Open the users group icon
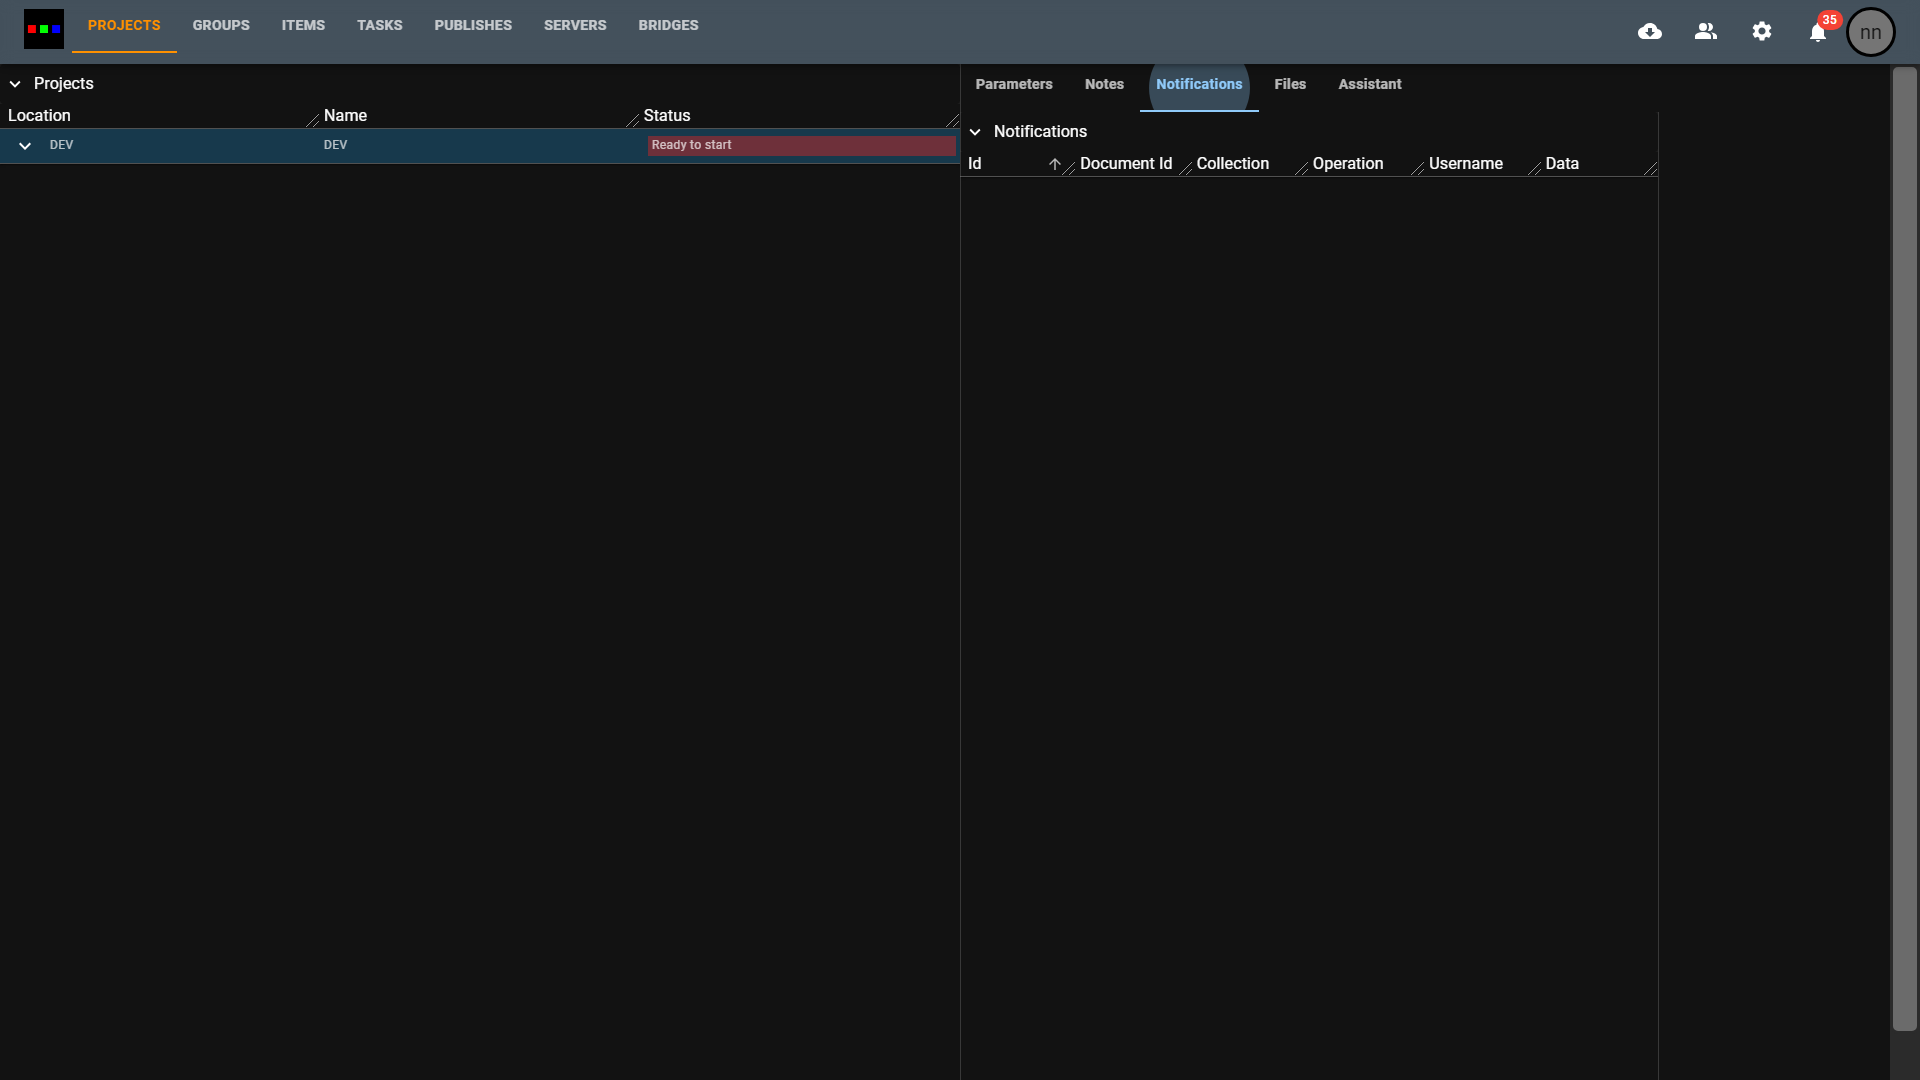The height and width of the screenshot is (1080, 1920). click(x=1706, y=32)
